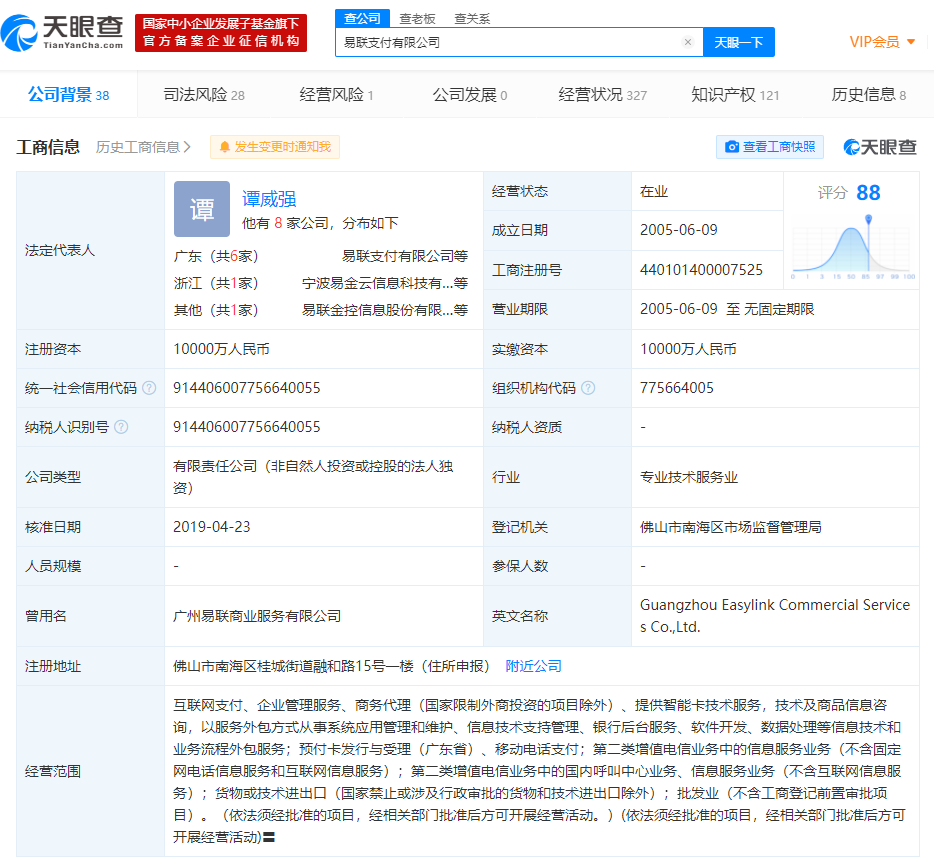Select the 查关系 search tab
The width and height of the screenshot is (934, 858).
[x=472, y=19]
